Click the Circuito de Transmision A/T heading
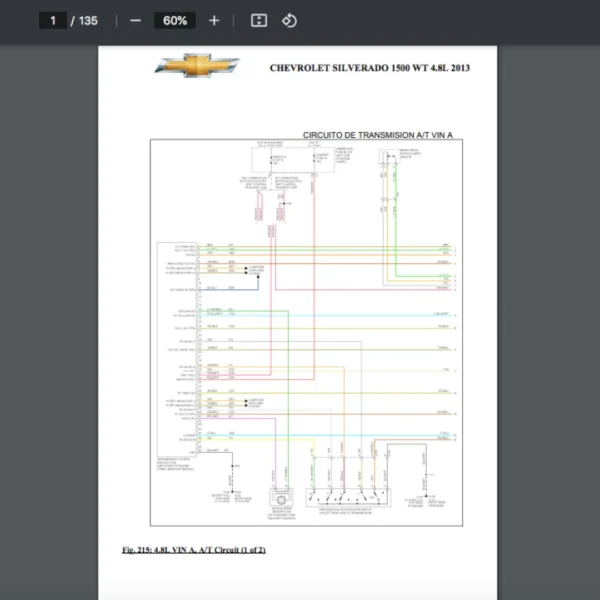Screen dimensions: 600x600 384,134
